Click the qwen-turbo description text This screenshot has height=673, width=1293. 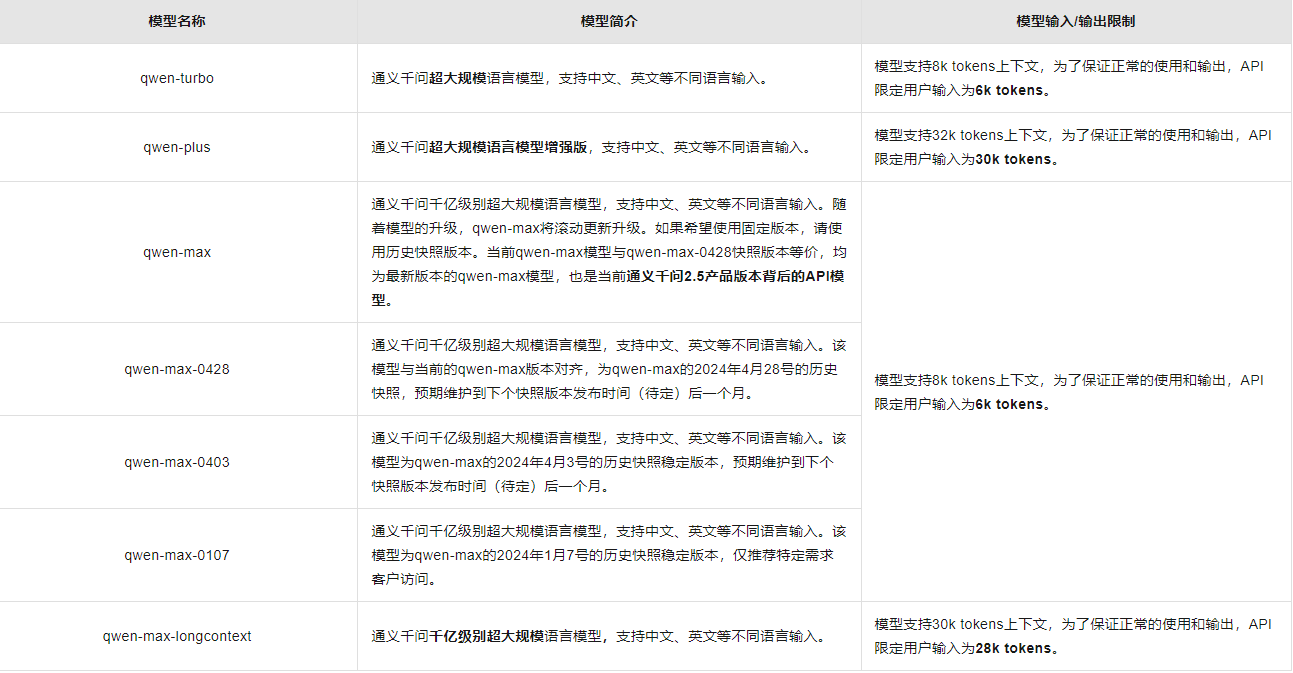(x=570, y=78)
